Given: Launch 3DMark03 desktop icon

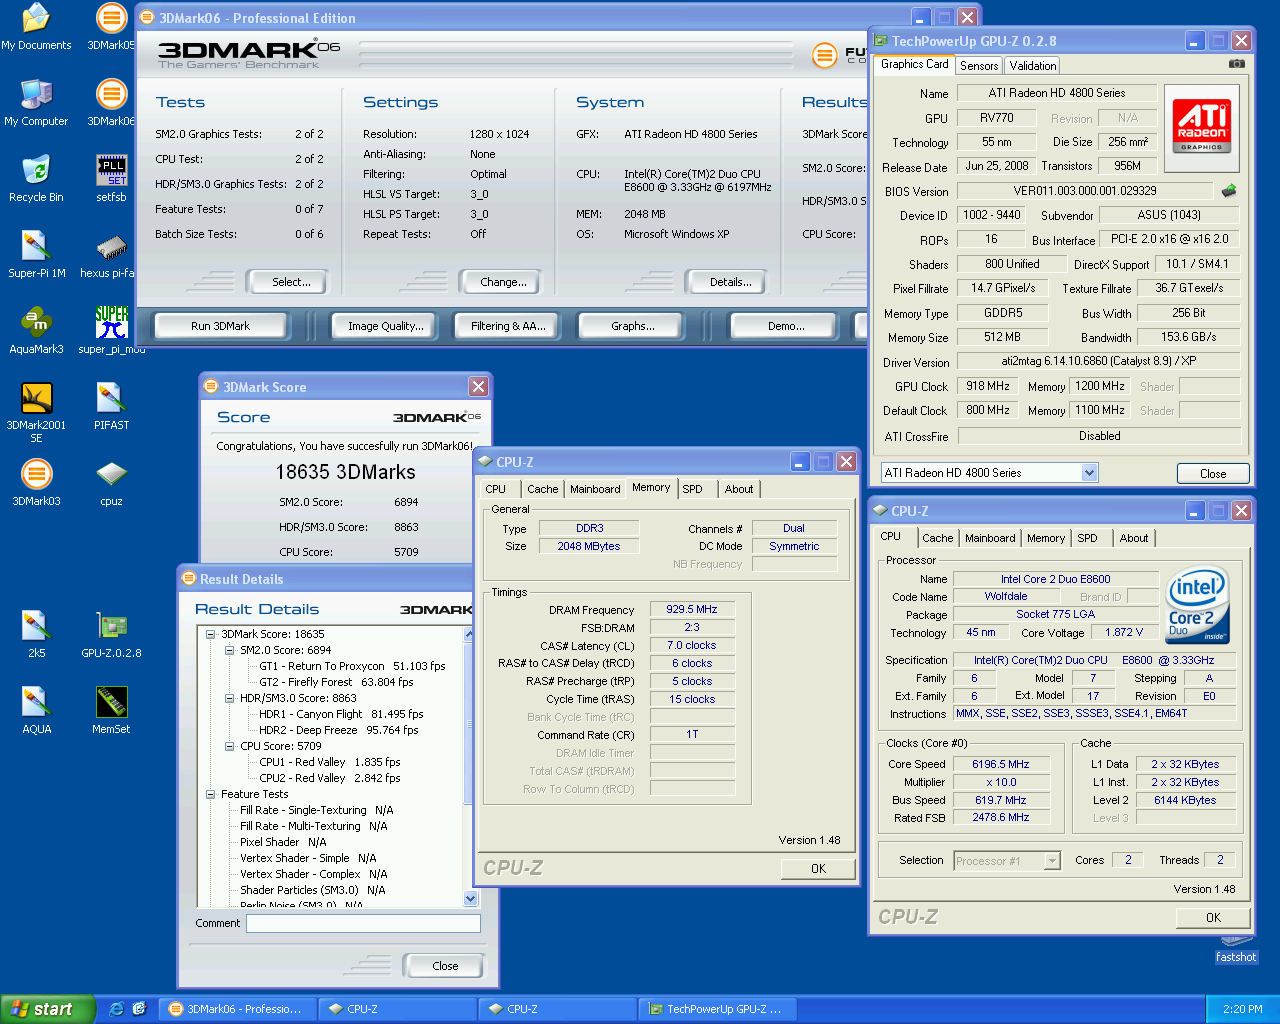Looking at the screenshot, I should point(36,483).
